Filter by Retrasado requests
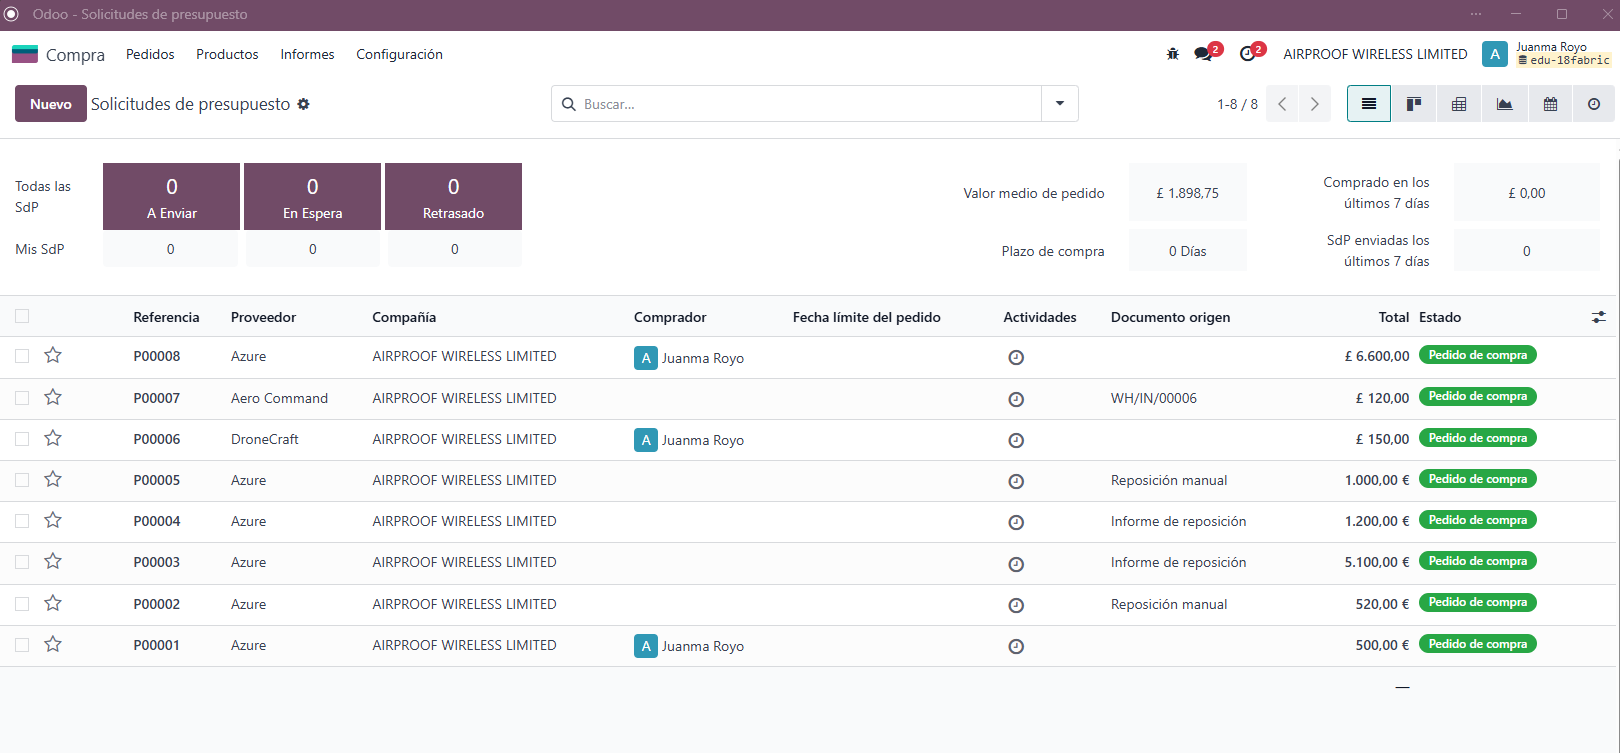1620x753 pixels. 453,197
